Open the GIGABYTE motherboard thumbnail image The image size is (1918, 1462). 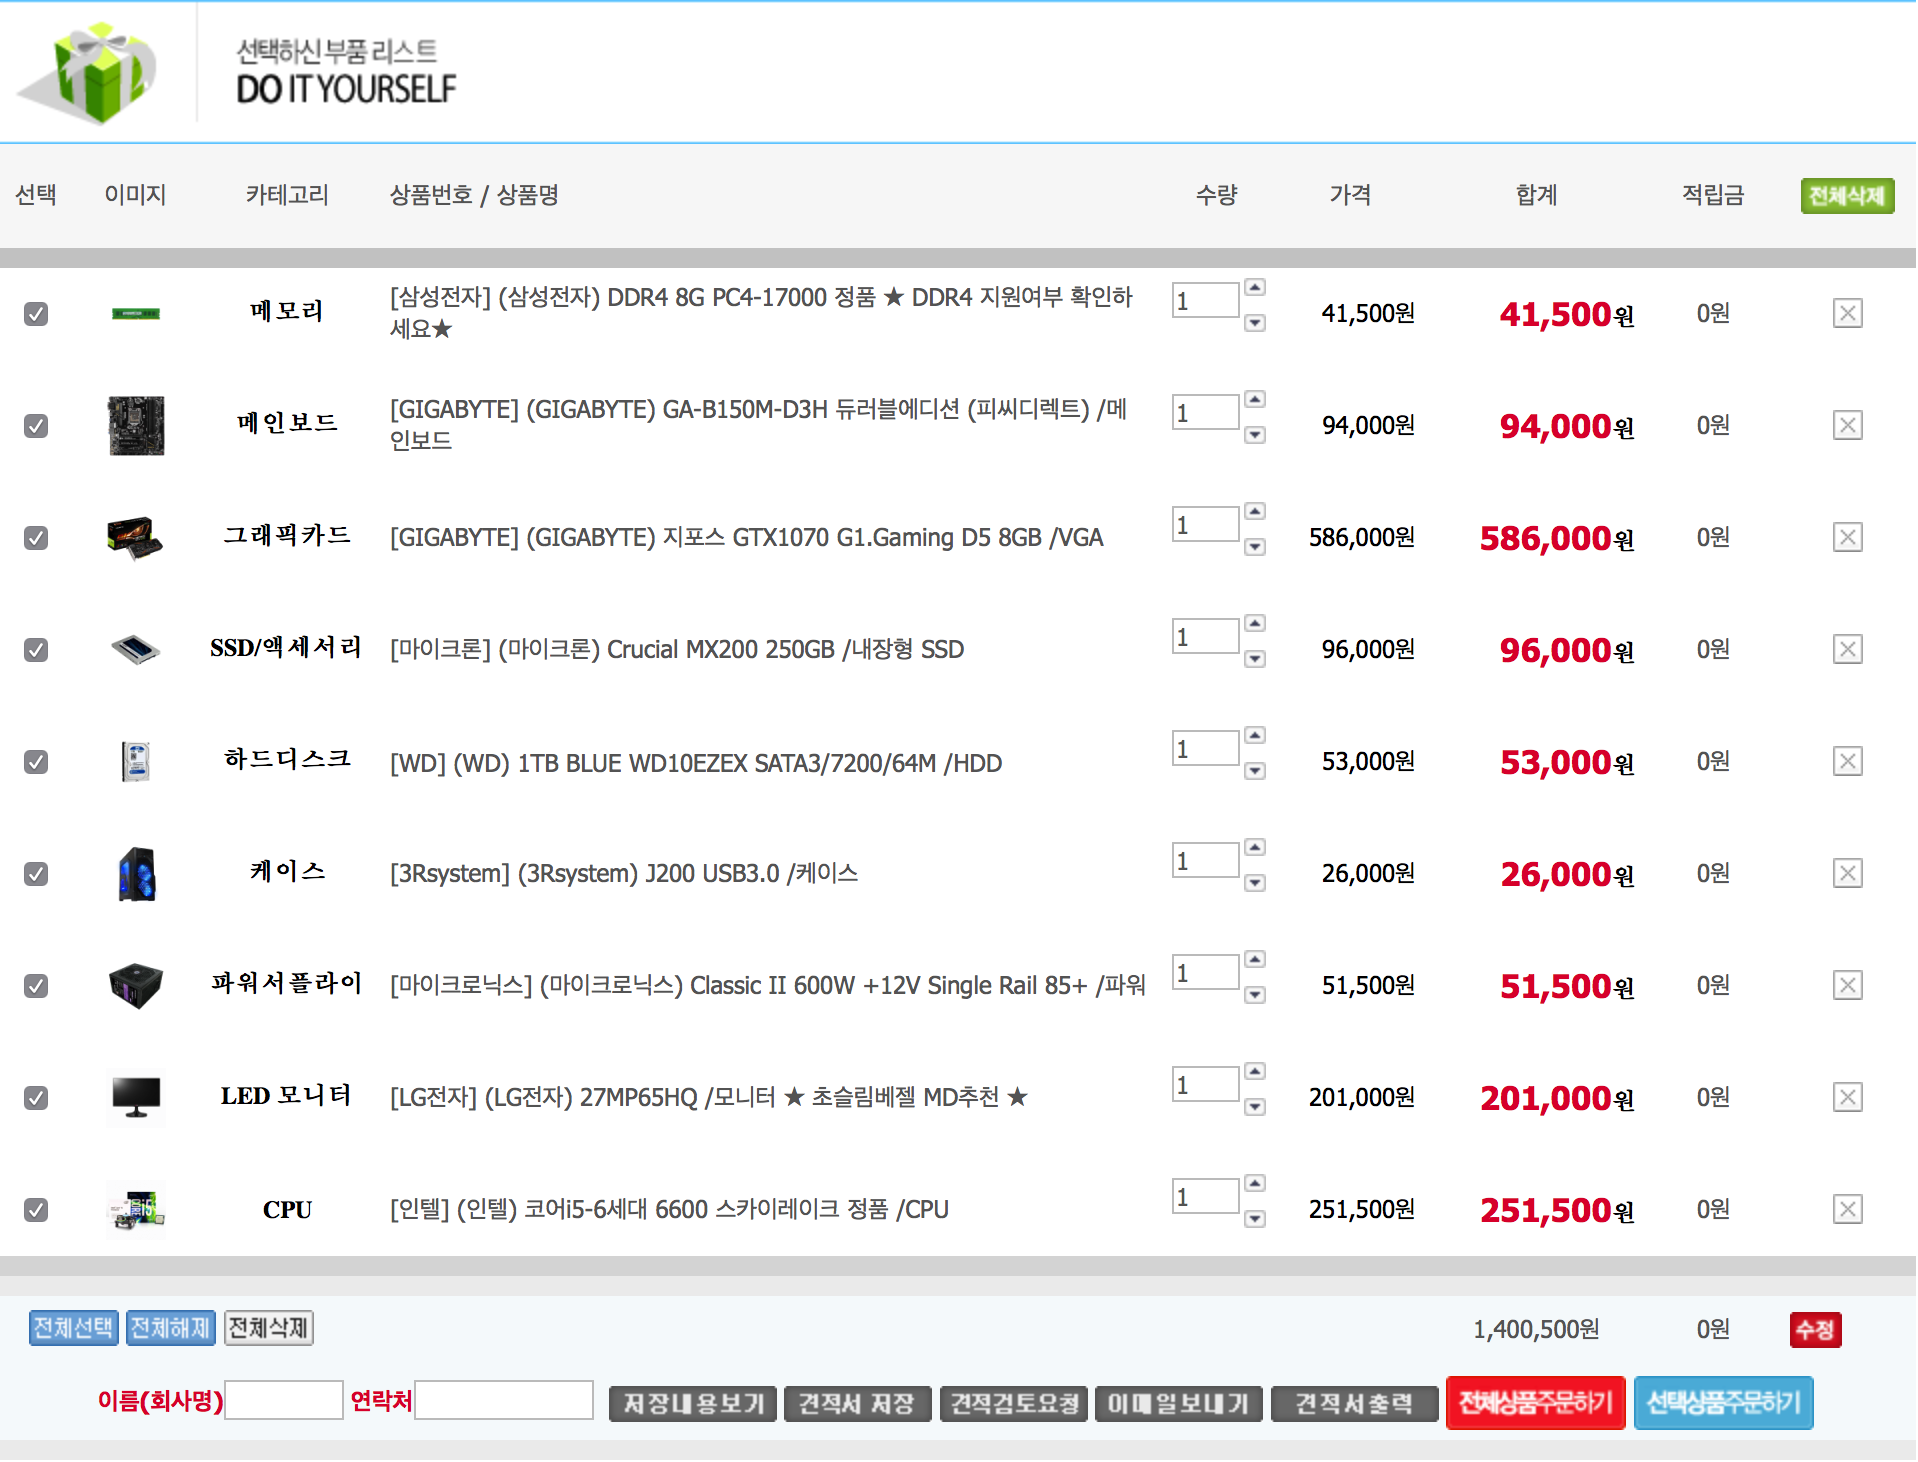point(136,426)
